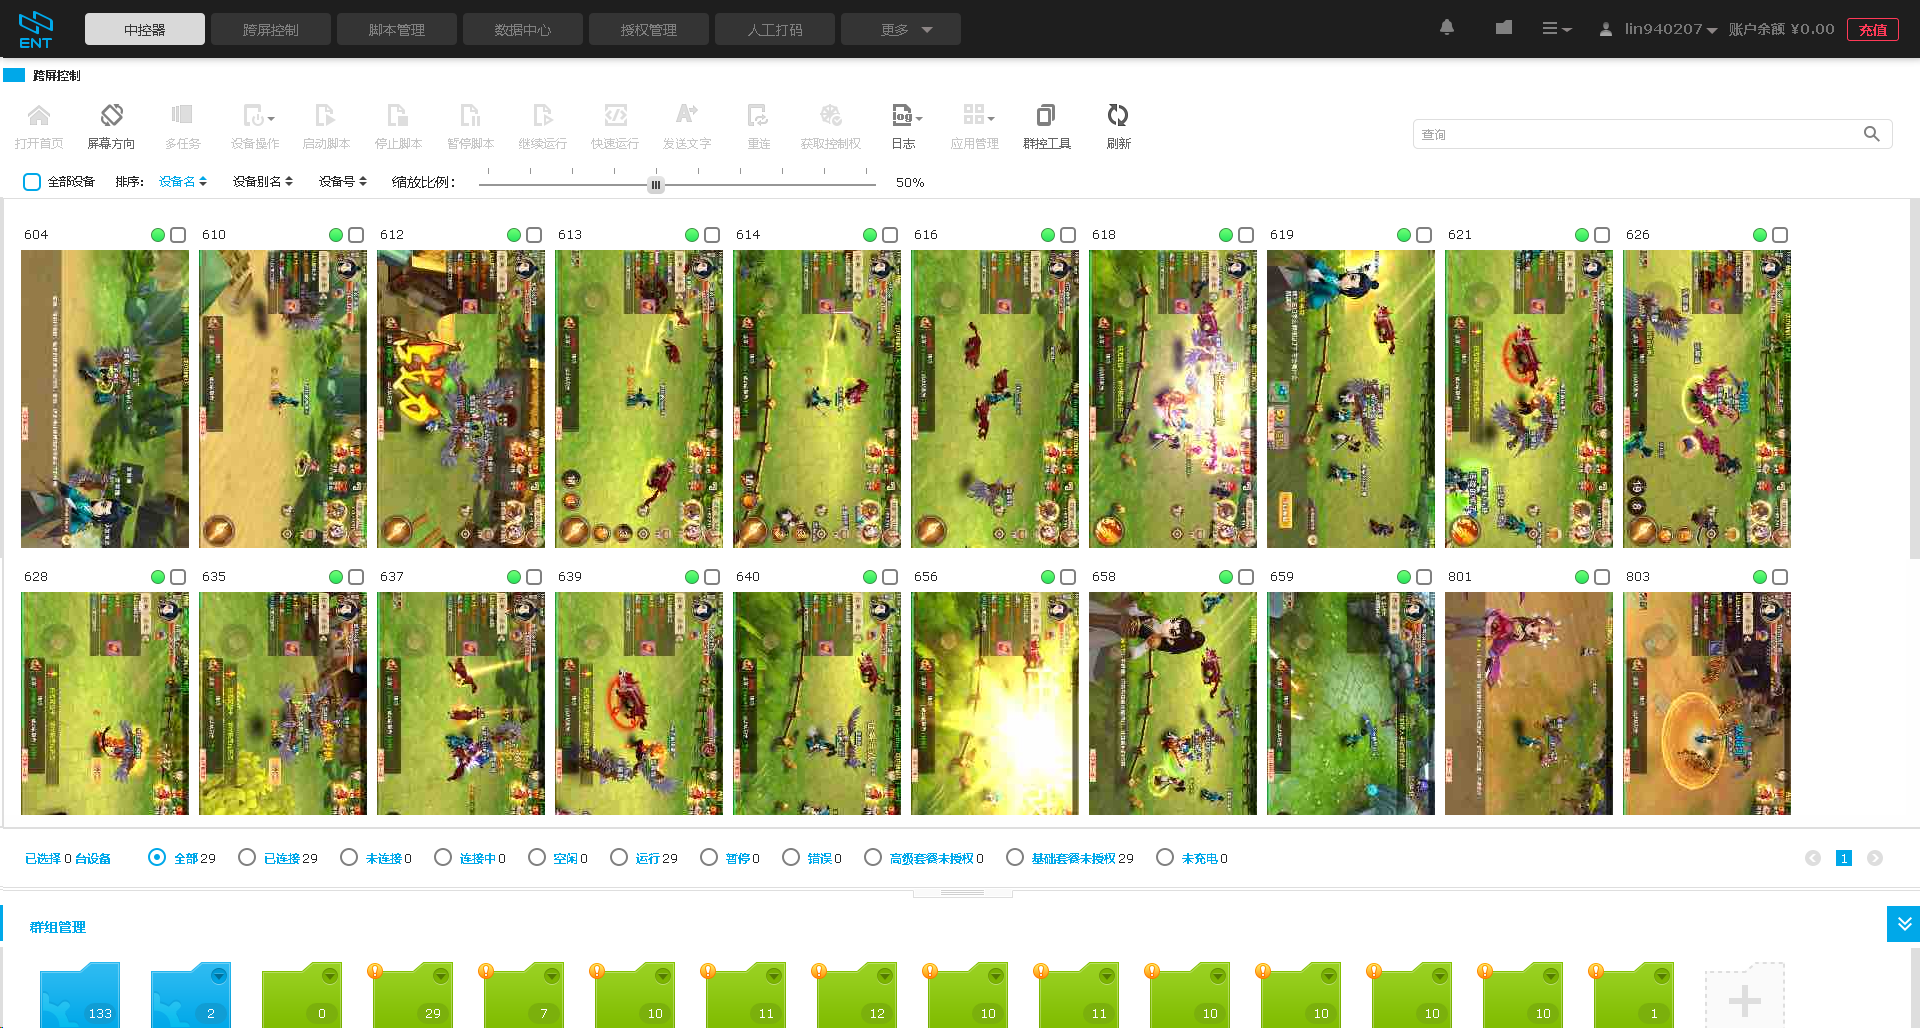
Task: Click the 快速运行 quick run icon
Action: tap(615, 115)
